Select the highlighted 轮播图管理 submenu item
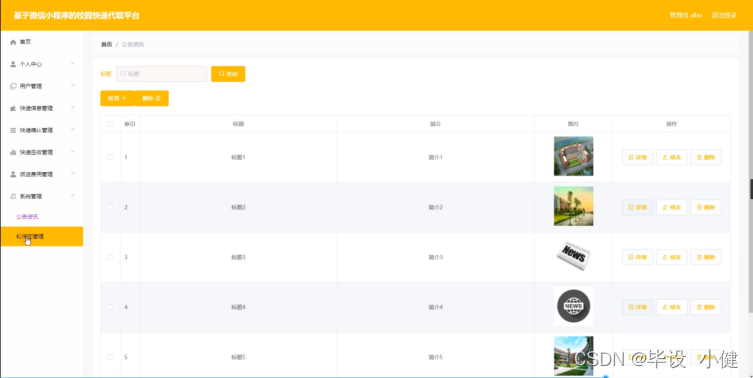The height and width of the screenshot is (378, 753). pos(41,236)
